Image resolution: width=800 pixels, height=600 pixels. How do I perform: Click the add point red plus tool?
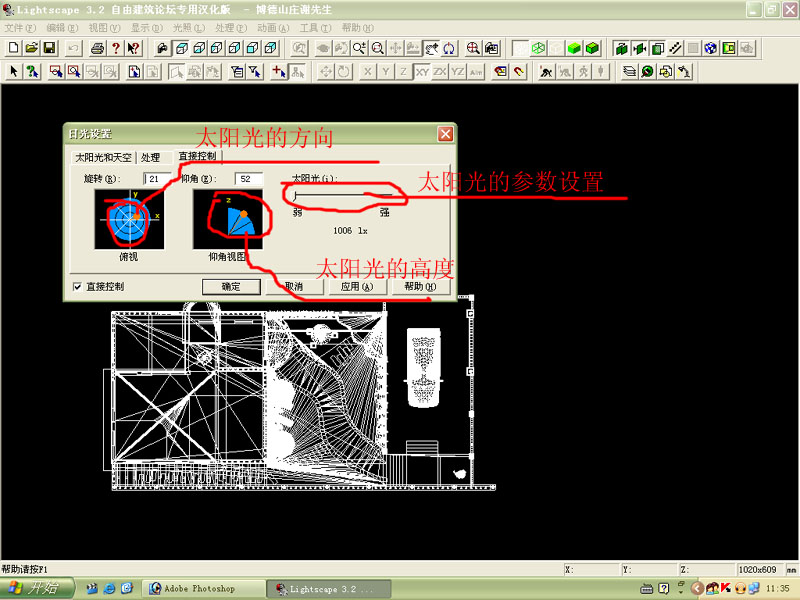pos(279,72)
